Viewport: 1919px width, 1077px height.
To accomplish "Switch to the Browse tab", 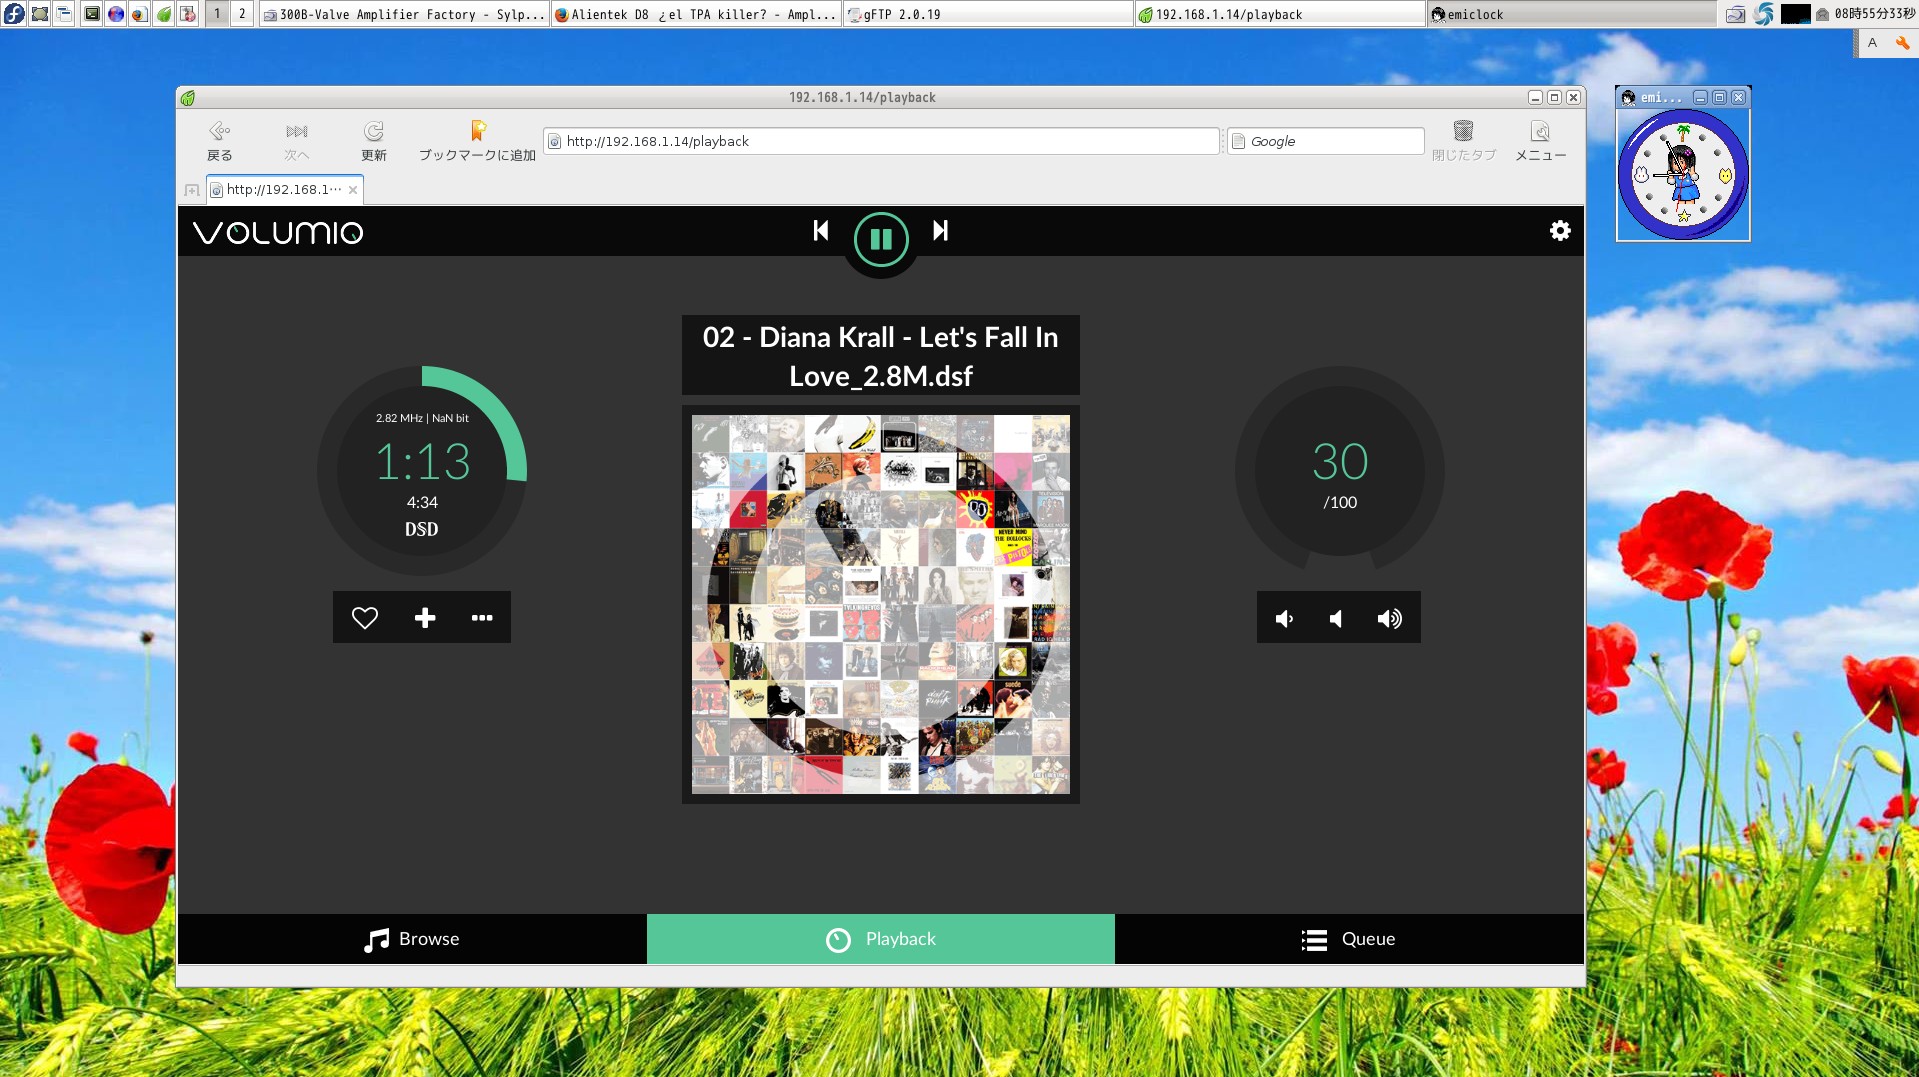I will point(411,938).
